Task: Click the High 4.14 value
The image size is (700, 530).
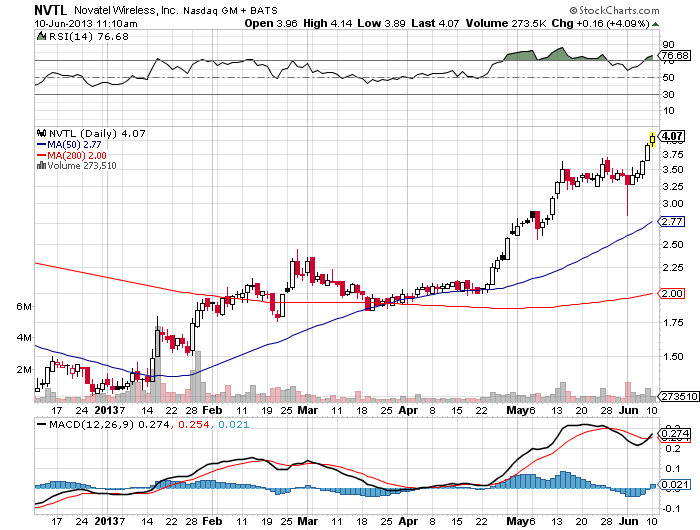Action: [328, 23]
